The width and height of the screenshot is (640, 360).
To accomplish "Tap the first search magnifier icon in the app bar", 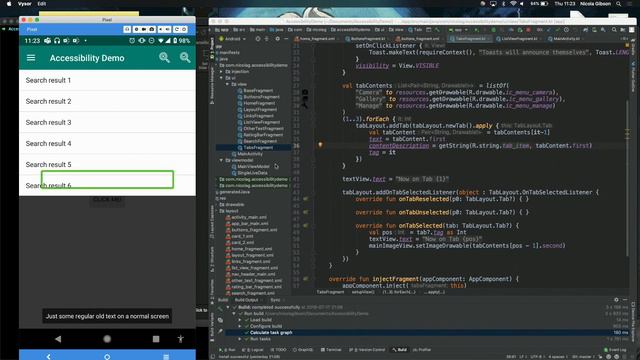I will [x=164, y=58].
